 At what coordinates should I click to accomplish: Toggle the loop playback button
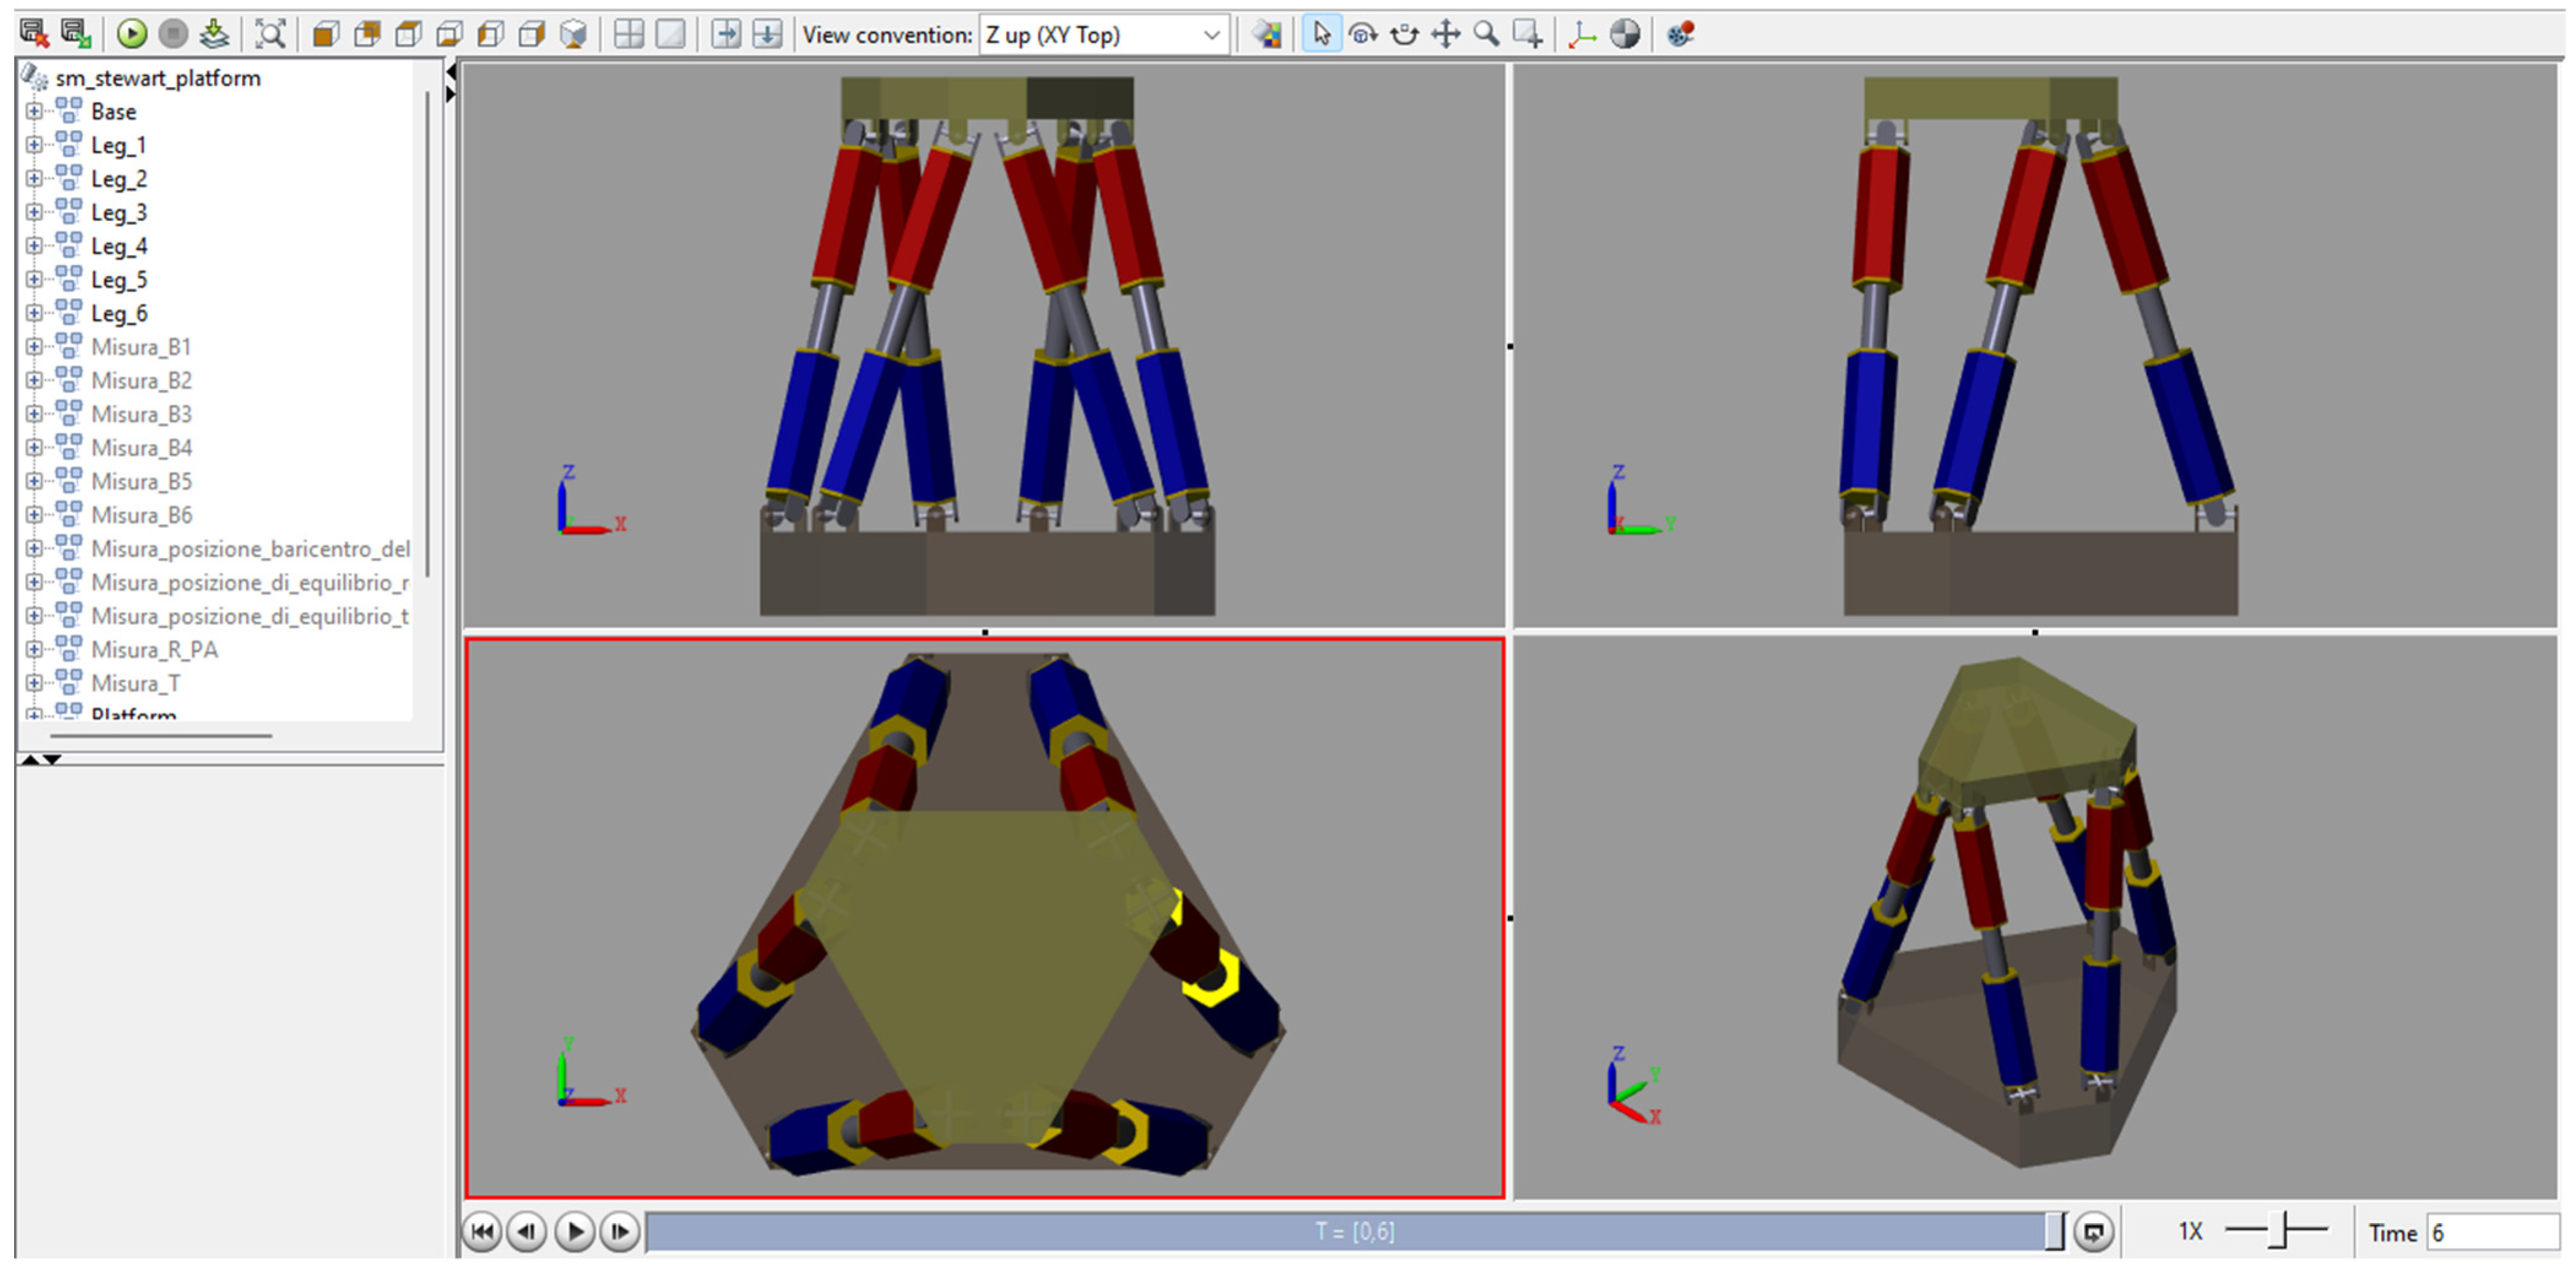click(2093, 1231)
